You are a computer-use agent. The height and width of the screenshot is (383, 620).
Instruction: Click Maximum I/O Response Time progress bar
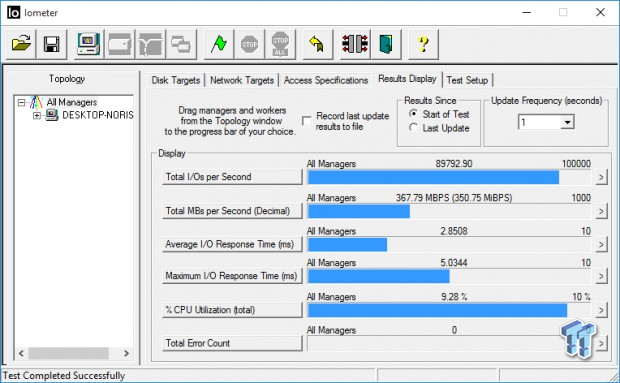click(x=450, y=276)
